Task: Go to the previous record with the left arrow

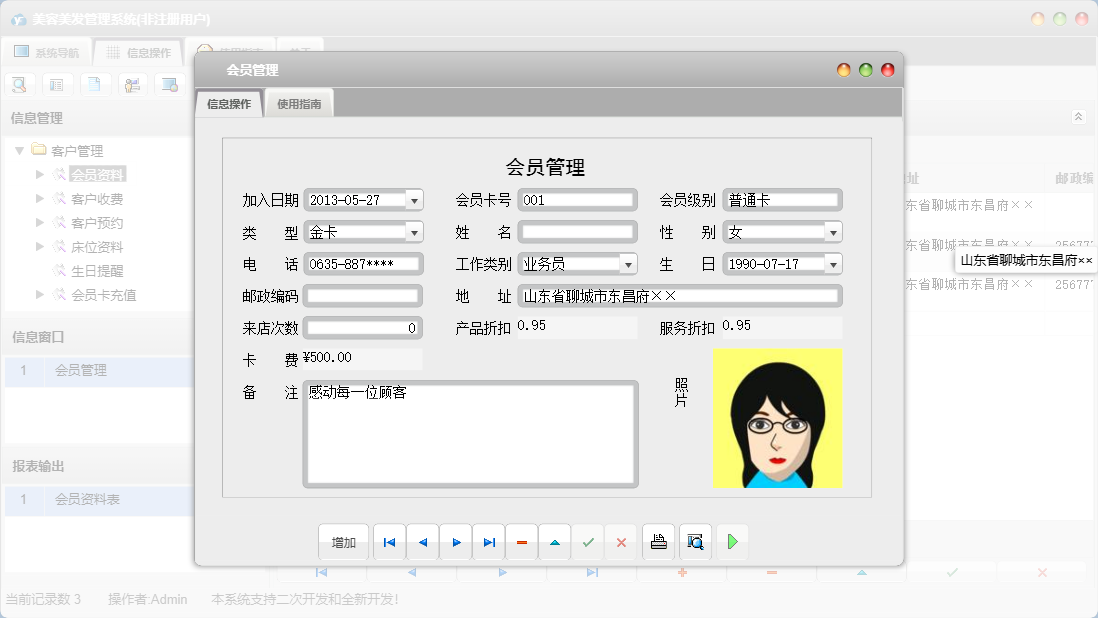Action: point(422,541)
